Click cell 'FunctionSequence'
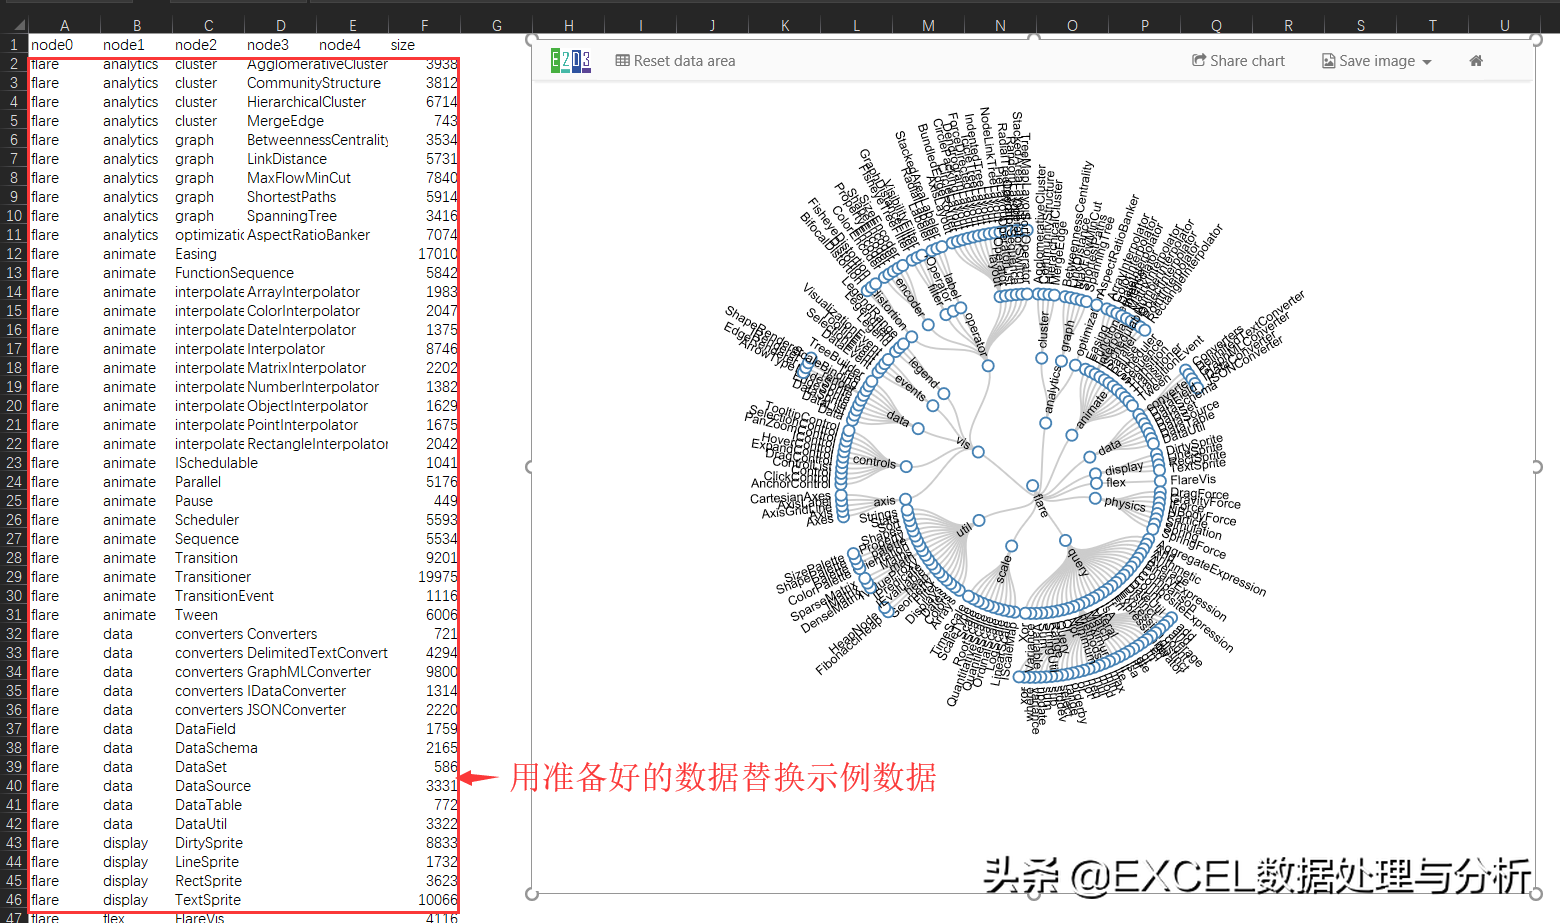 [234, 273]
